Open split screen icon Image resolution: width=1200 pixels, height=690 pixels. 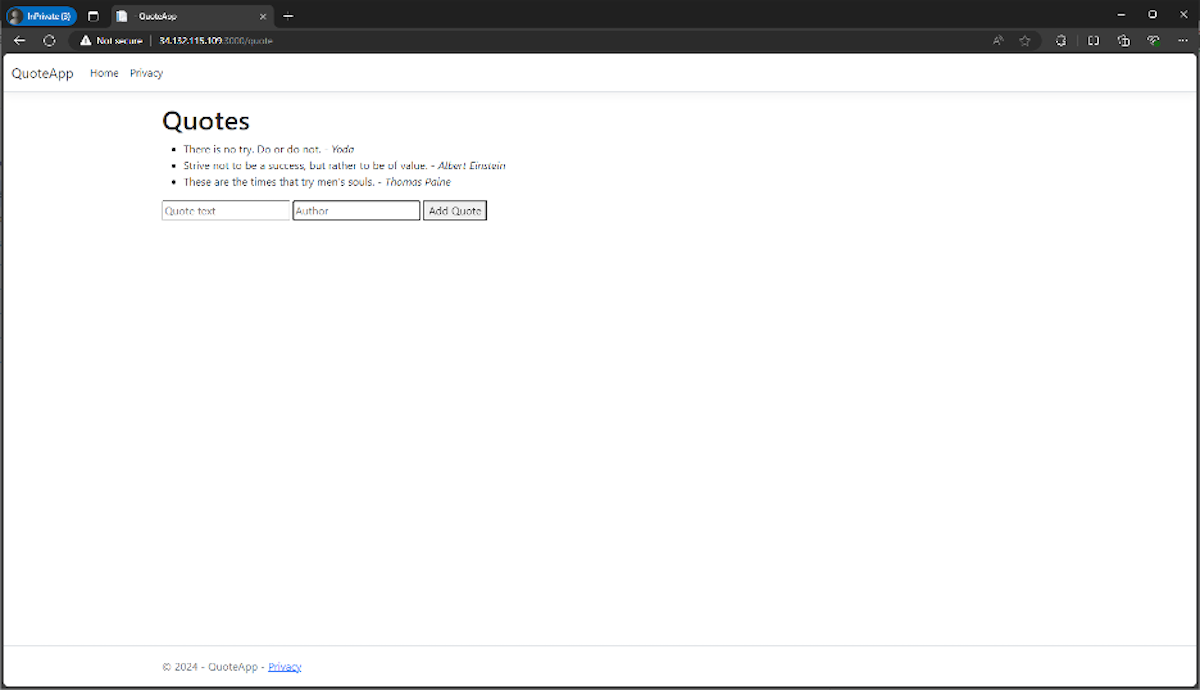(1093, 41)
